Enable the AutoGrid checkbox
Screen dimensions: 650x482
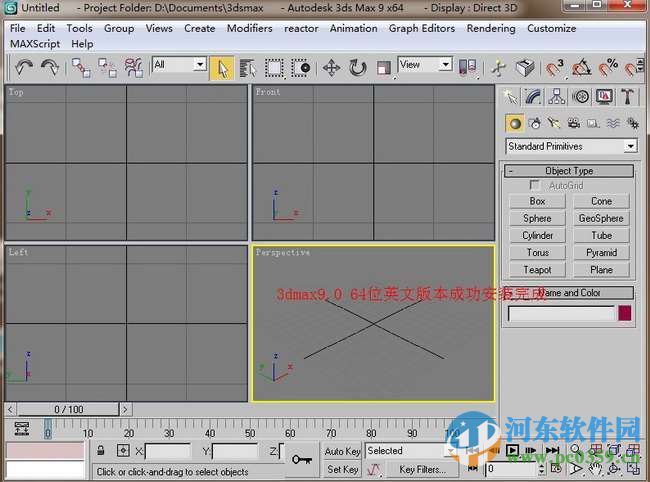click(535, 185)
